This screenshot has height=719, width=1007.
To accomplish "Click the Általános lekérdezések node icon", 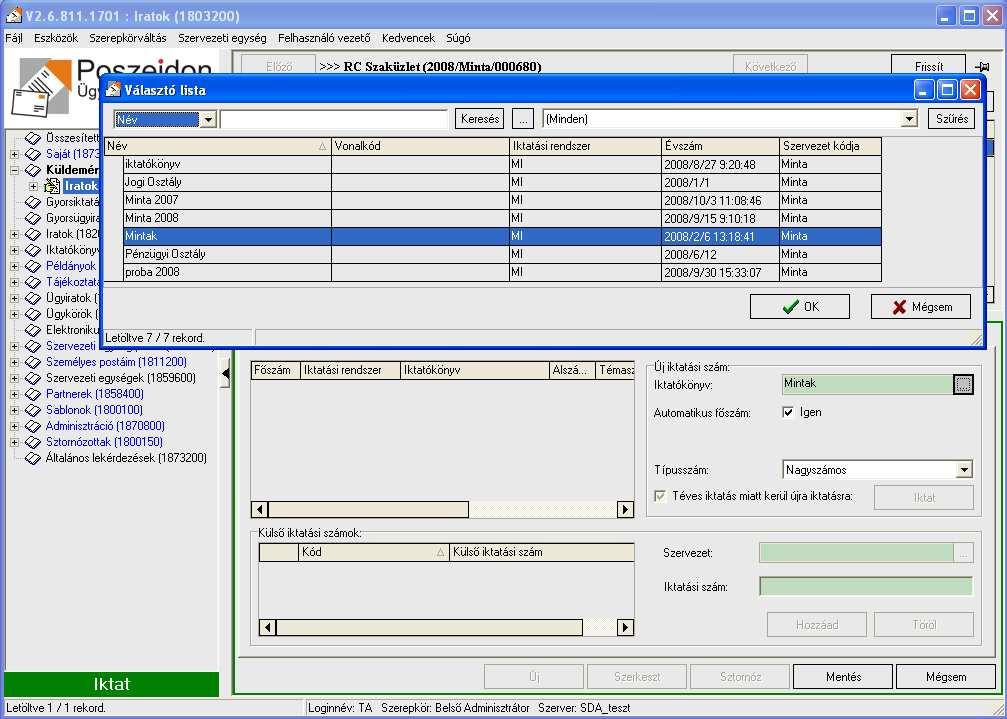I will (33, 458).
